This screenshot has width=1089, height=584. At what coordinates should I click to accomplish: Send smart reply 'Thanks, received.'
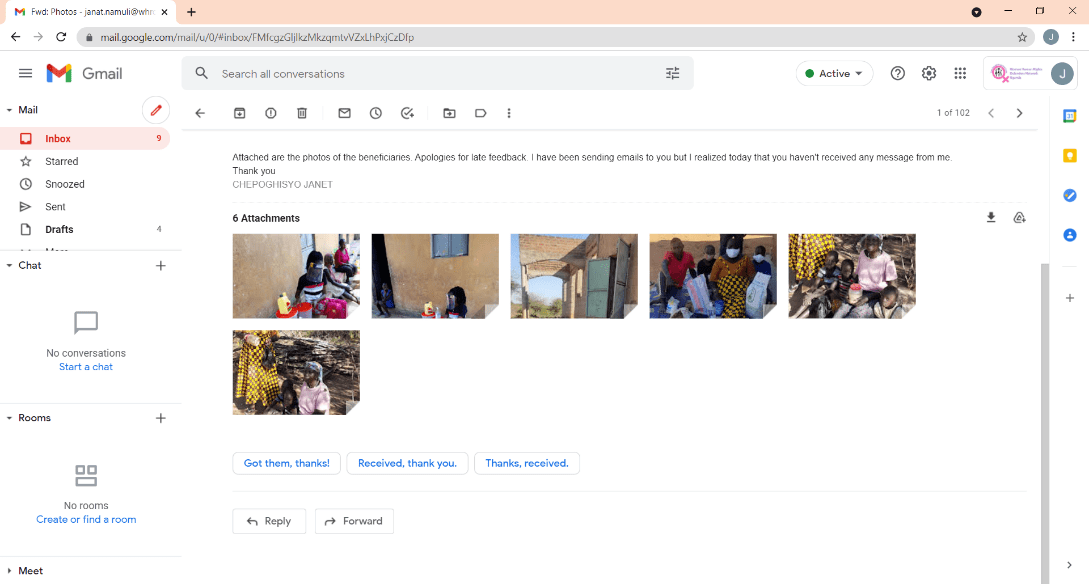526,463
